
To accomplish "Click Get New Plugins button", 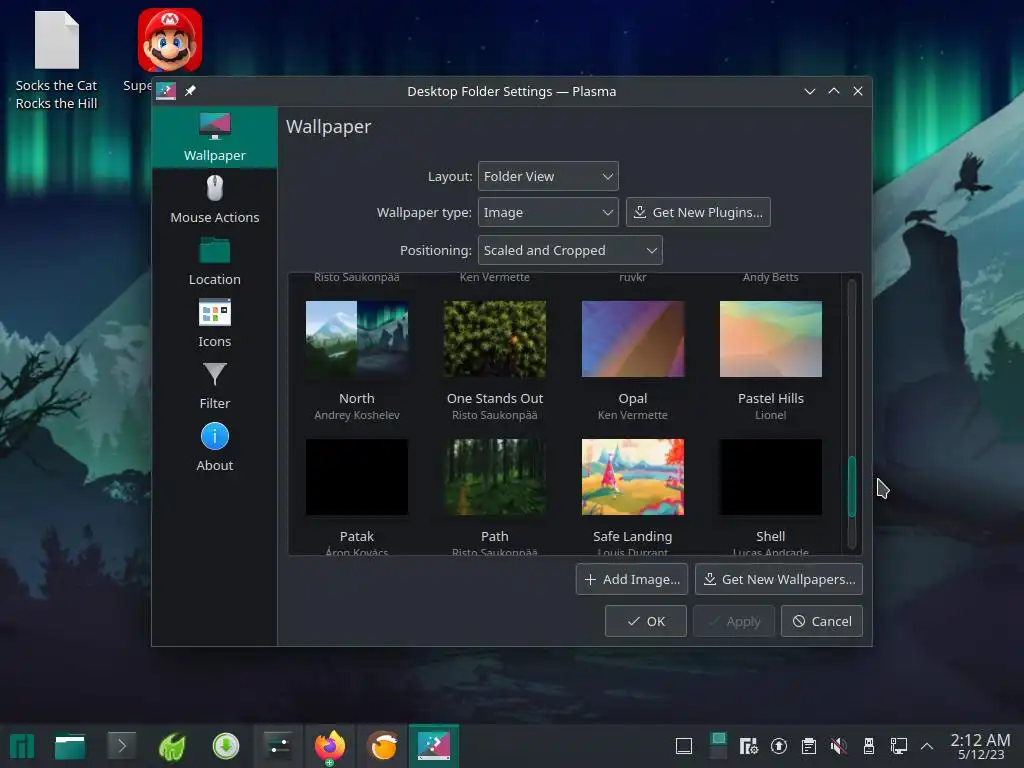I will [x=698, y=212].
